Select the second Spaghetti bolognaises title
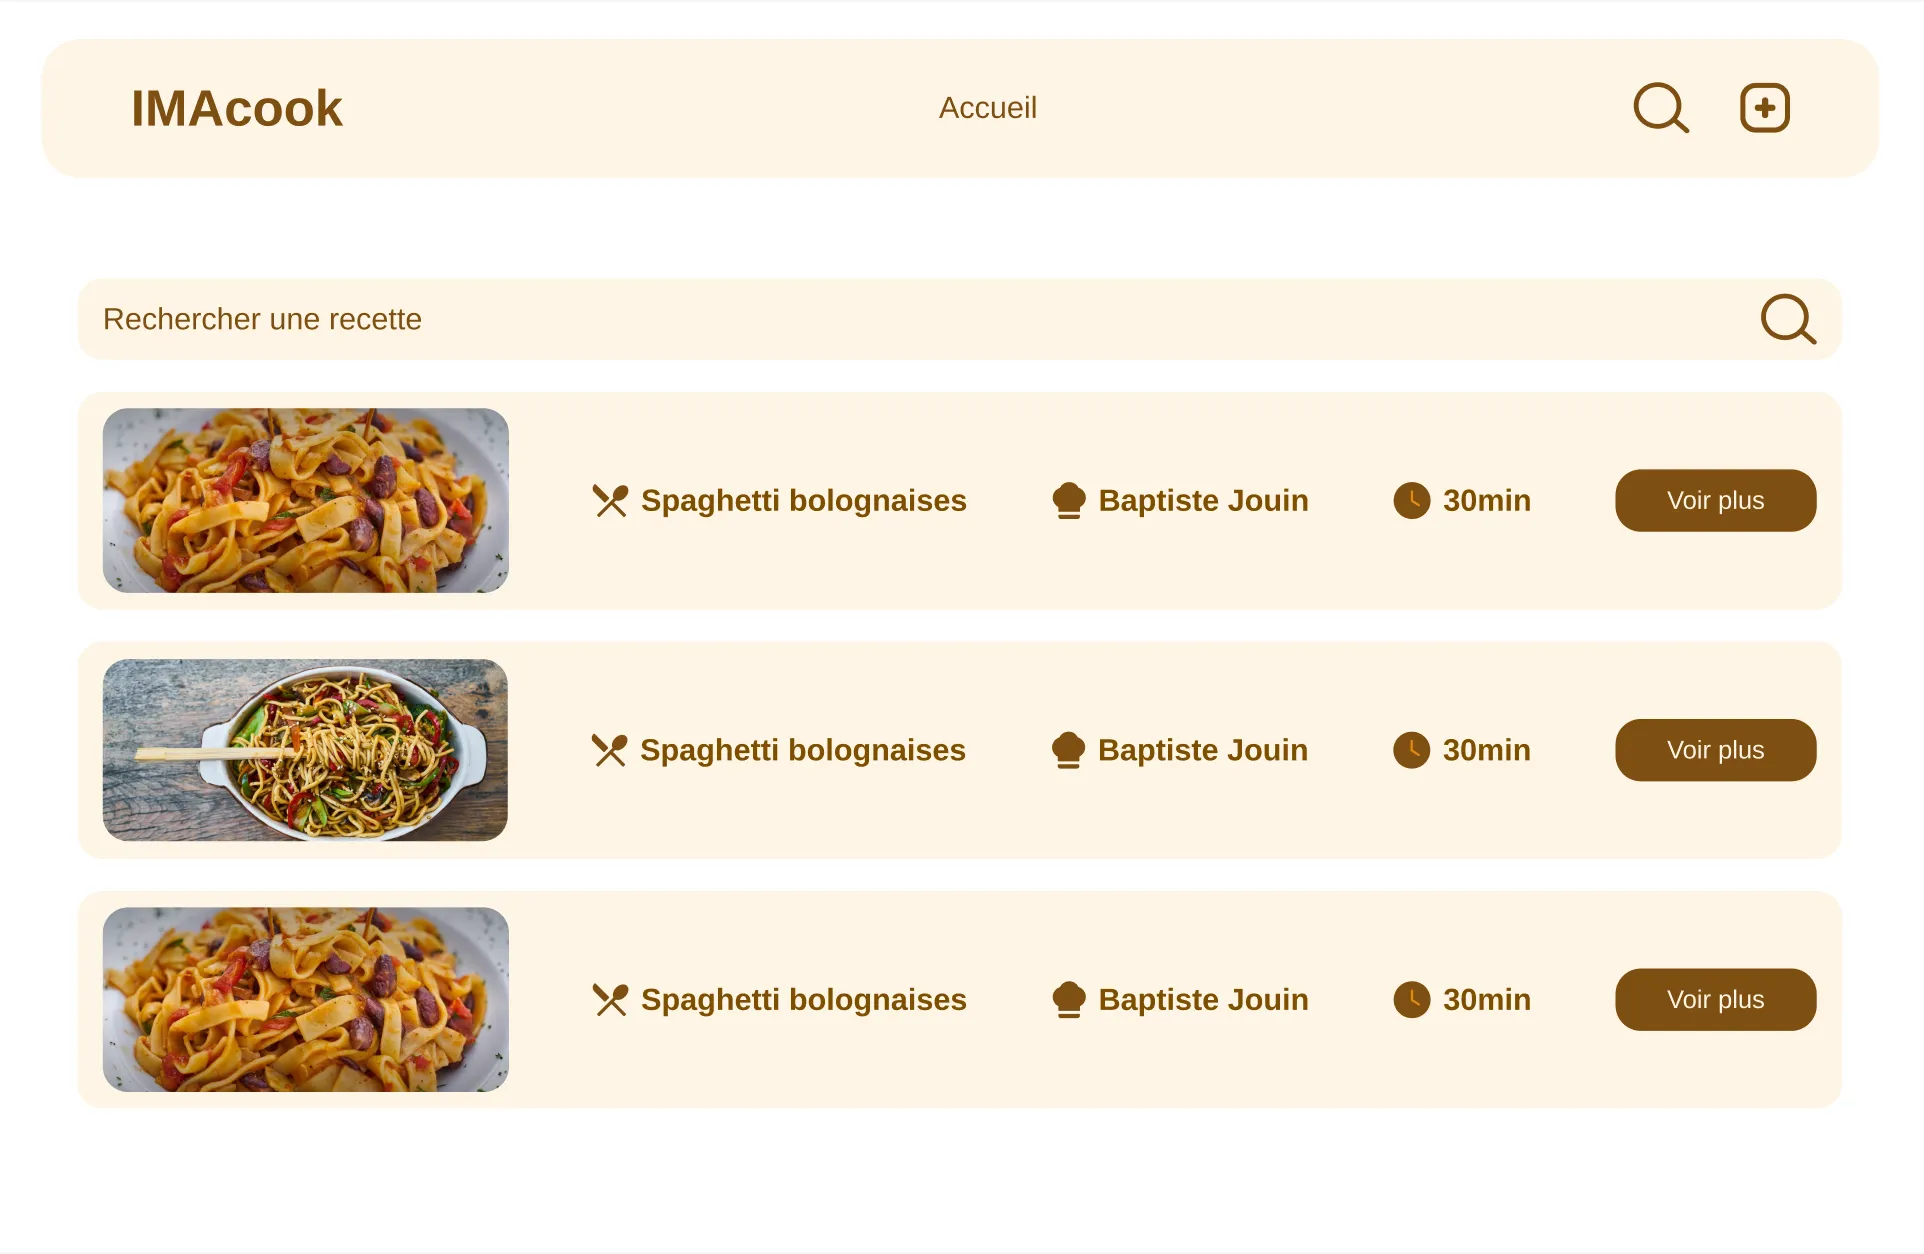 (803, 750)
